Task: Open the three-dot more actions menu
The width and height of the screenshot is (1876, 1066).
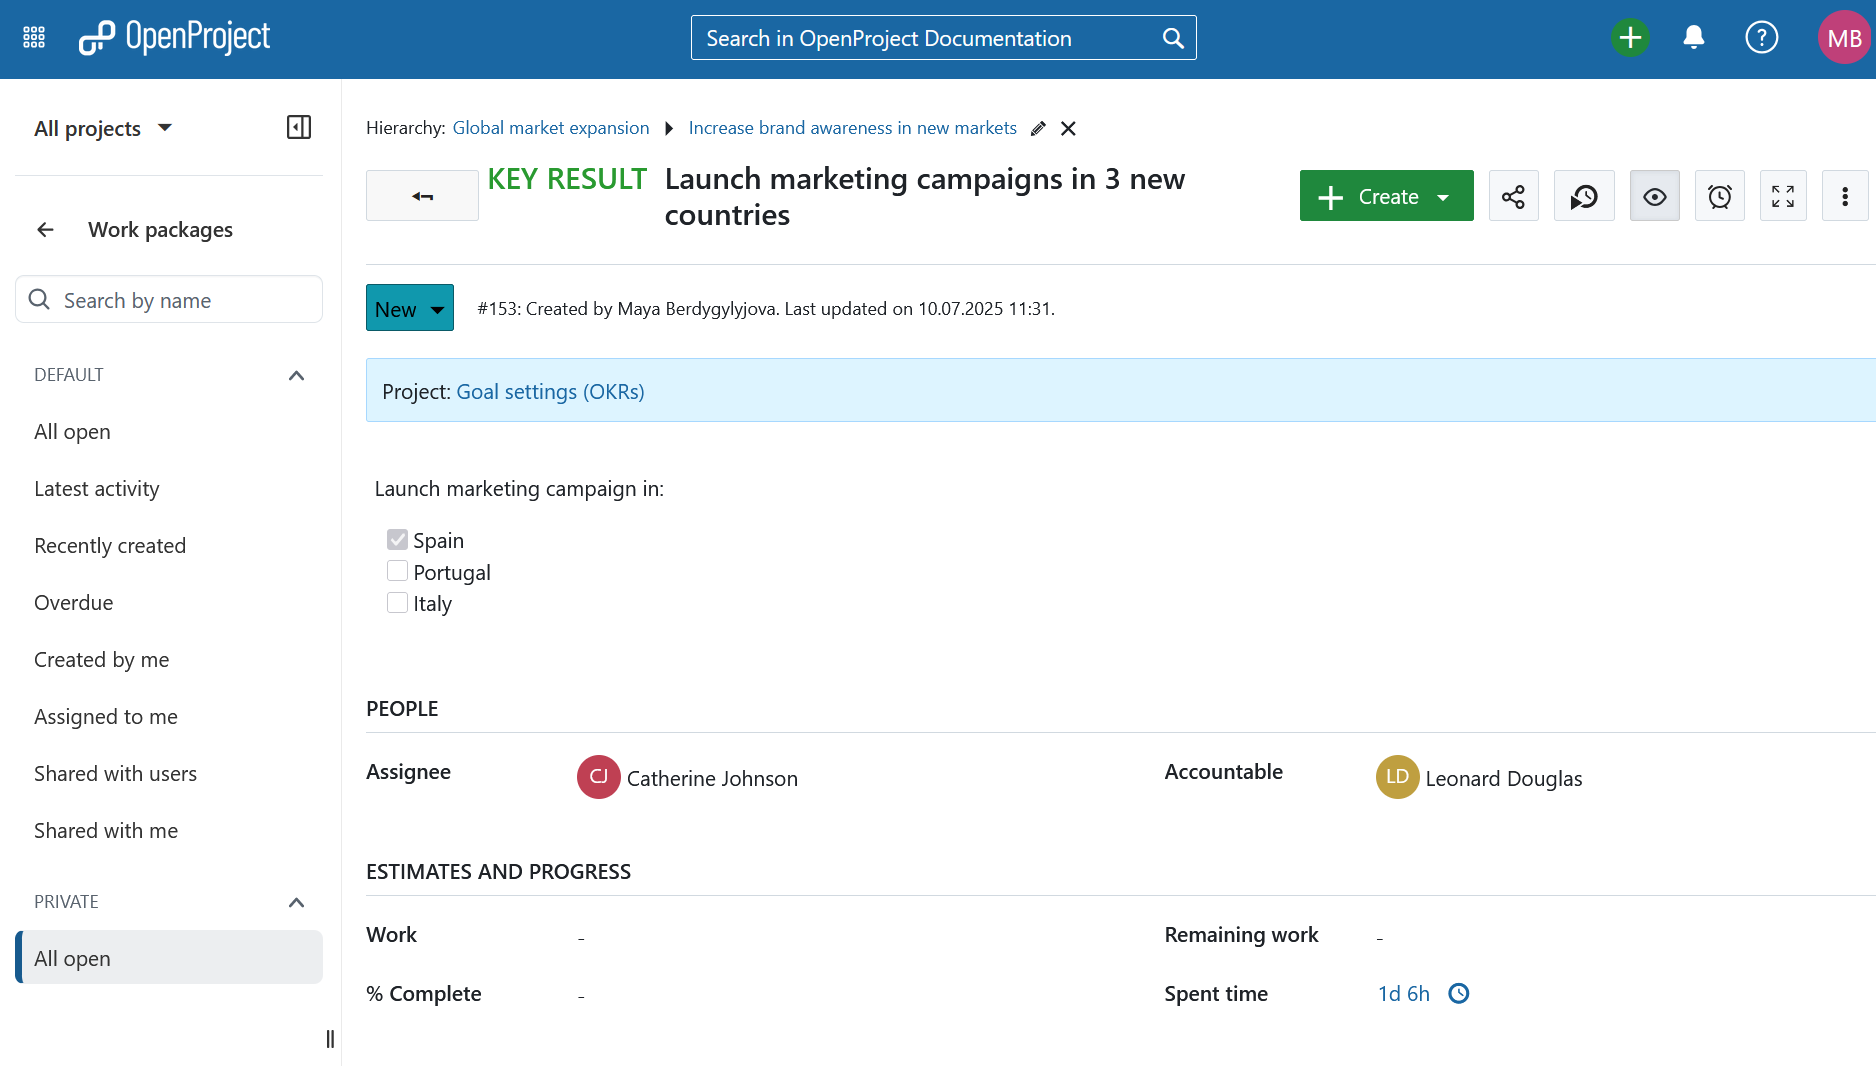Action: coord(1845,196)
